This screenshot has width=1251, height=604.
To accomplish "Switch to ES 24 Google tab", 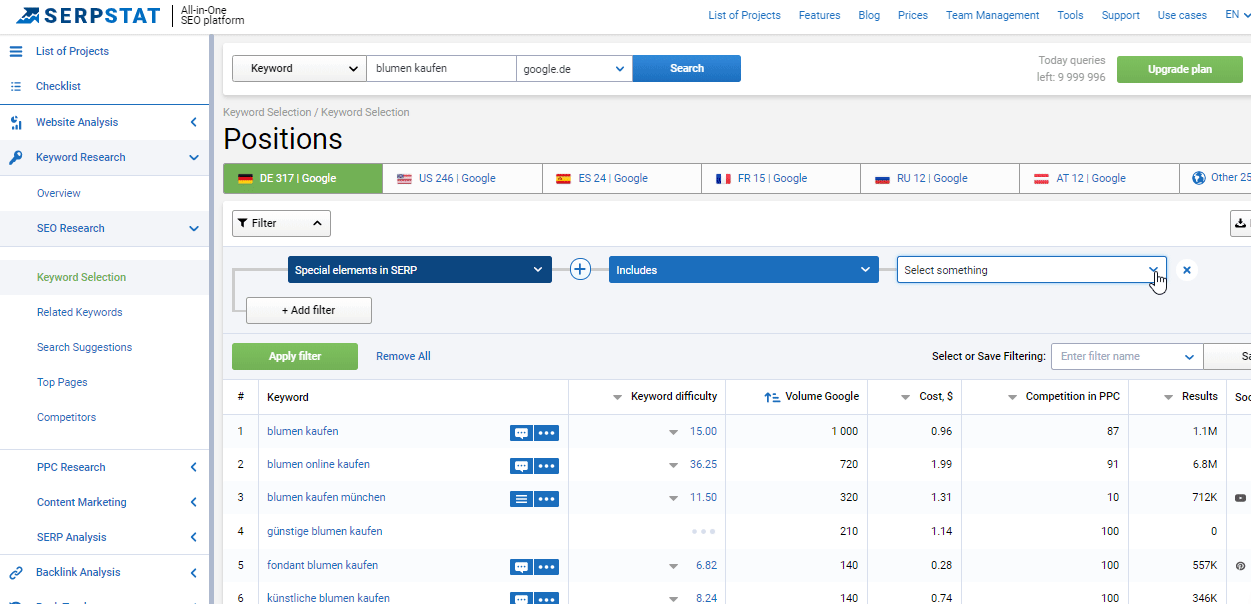I will pyautogui.click(x=622, y=178).
